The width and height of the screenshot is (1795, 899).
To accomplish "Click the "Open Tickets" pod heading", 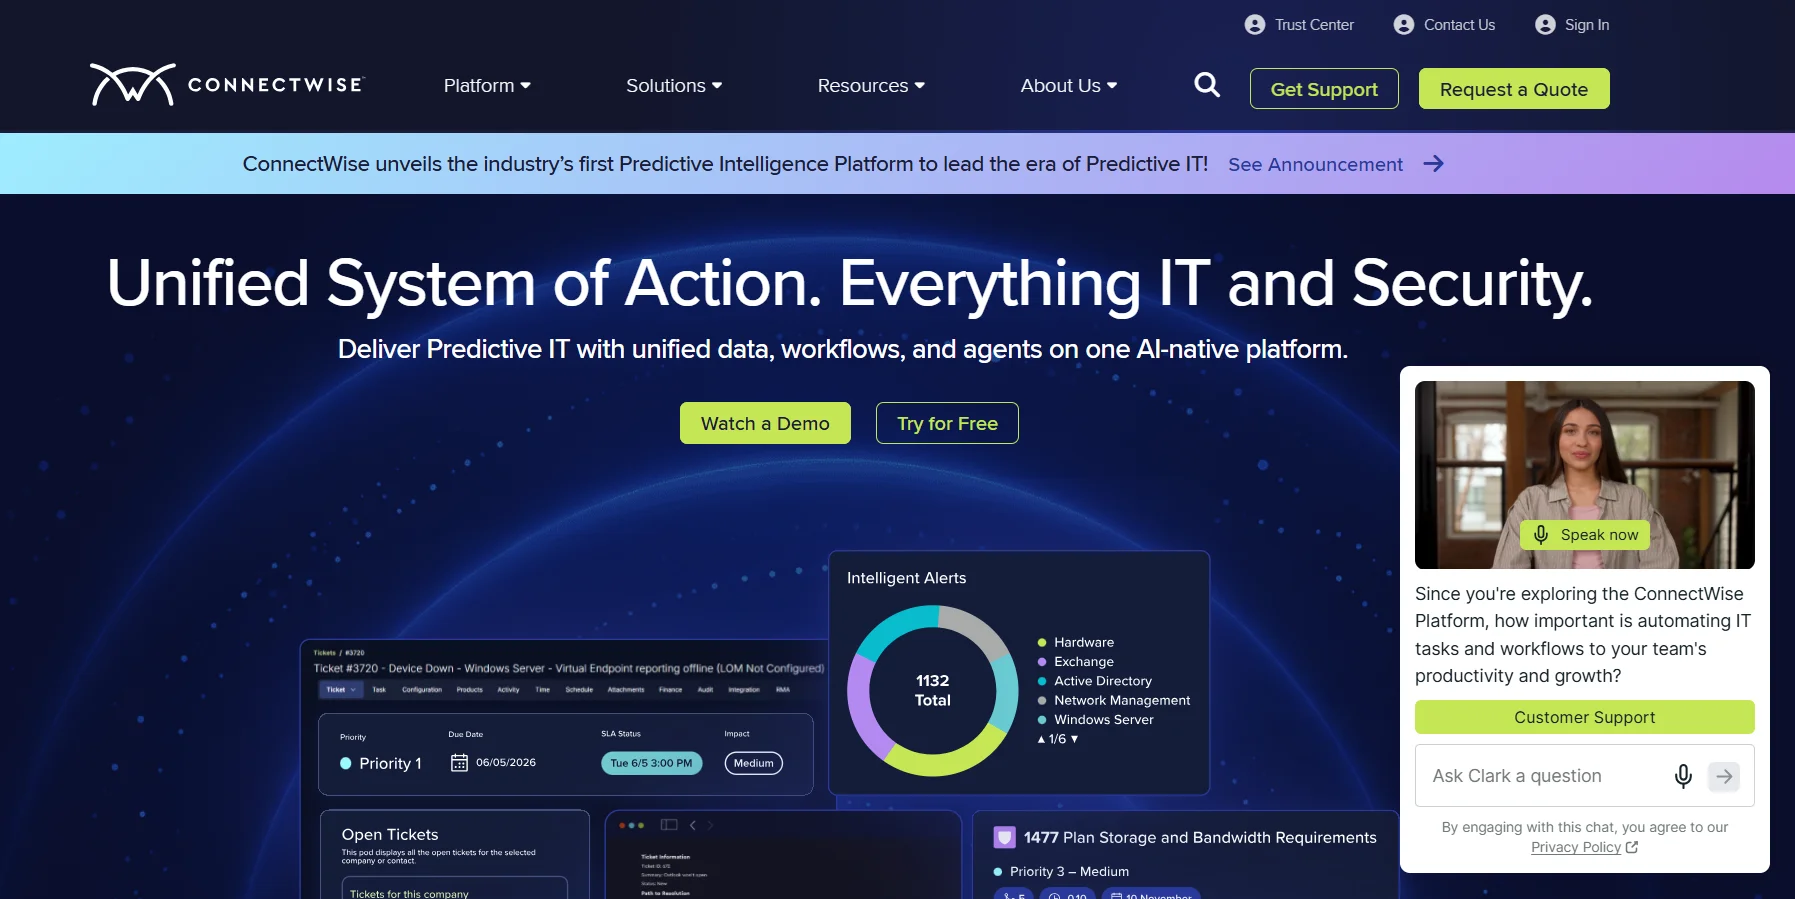I will 390,834.
